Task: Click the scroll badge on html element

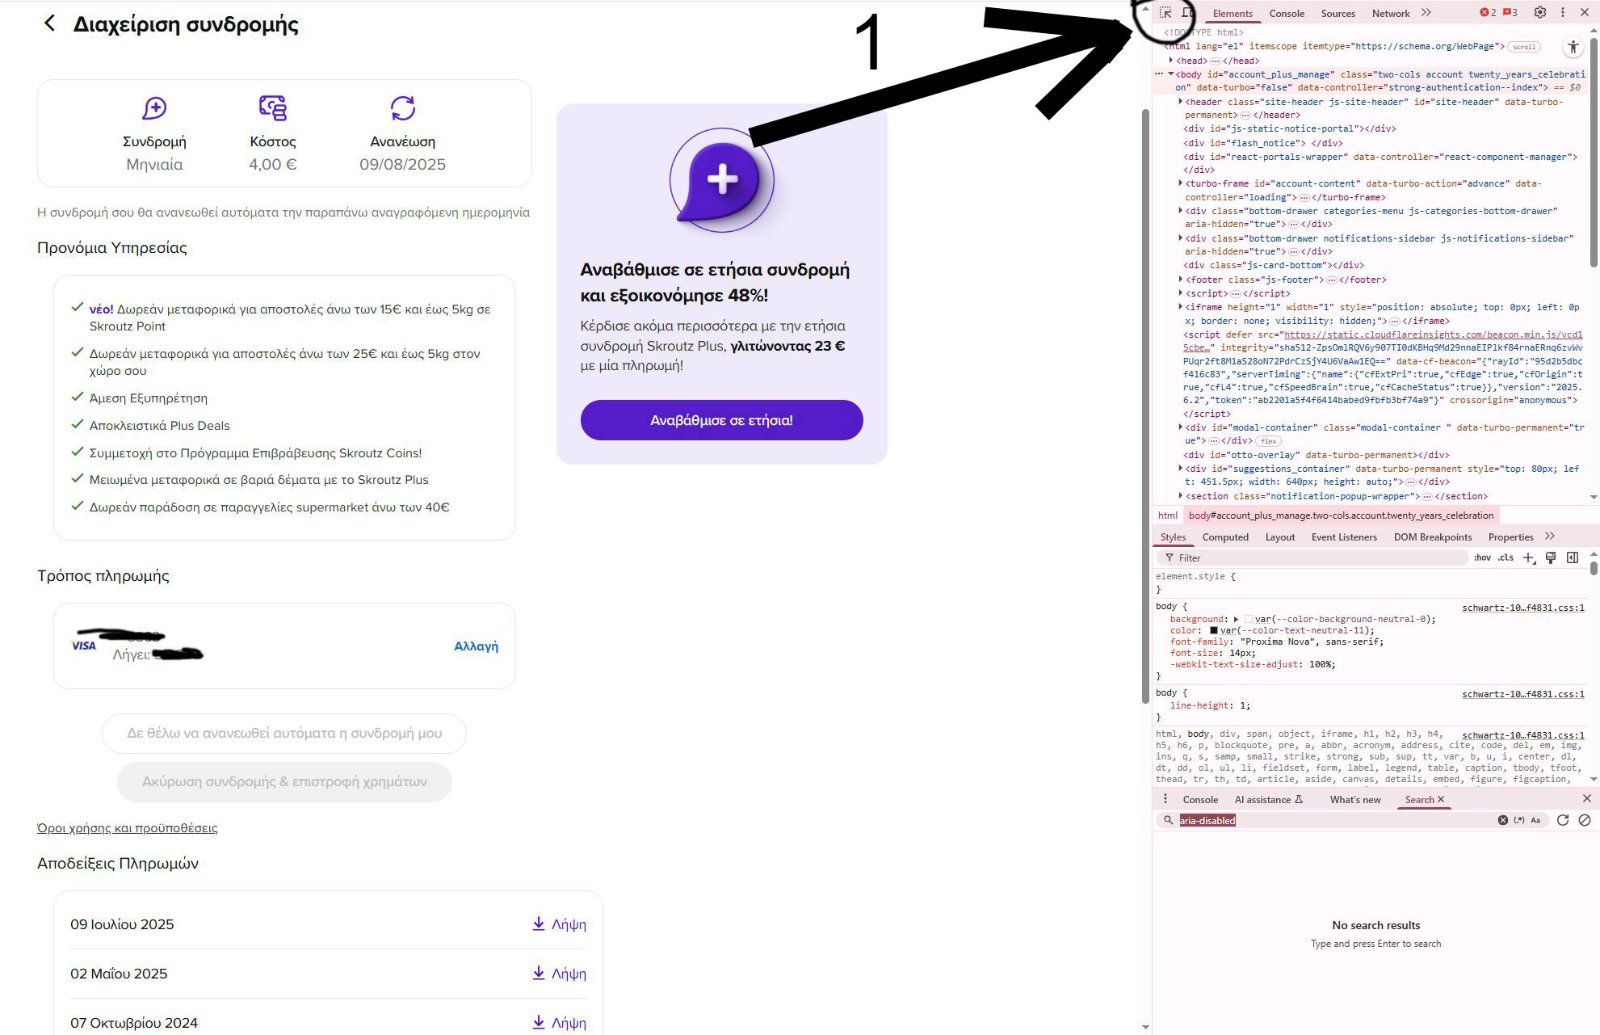Action: point(1524,47)
